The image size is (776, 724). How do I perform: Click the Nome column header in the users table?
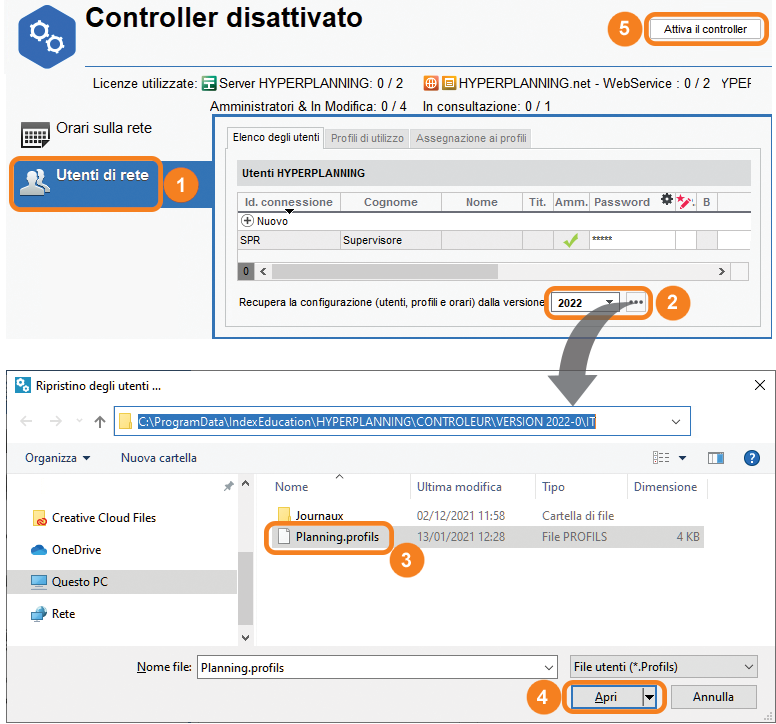(482, 202)
